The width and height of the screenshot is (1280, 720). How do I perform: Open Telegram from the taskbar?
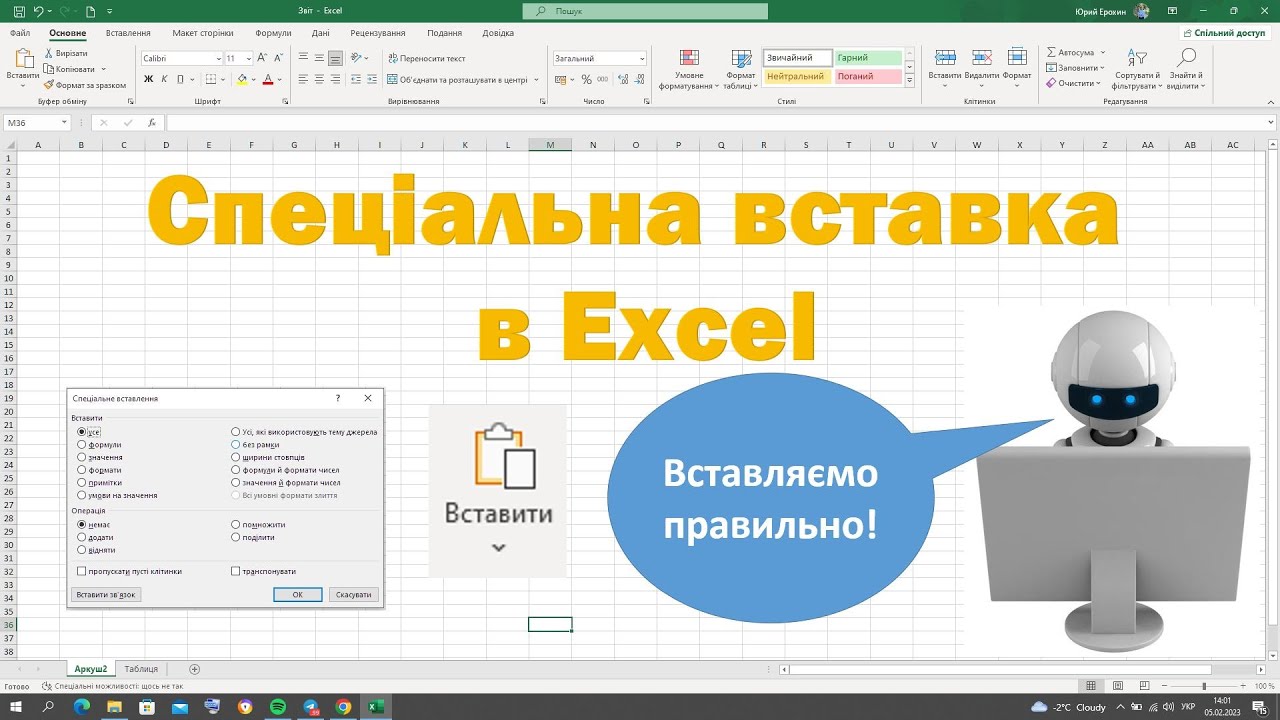pyautogui.click(x=310, y=707)
